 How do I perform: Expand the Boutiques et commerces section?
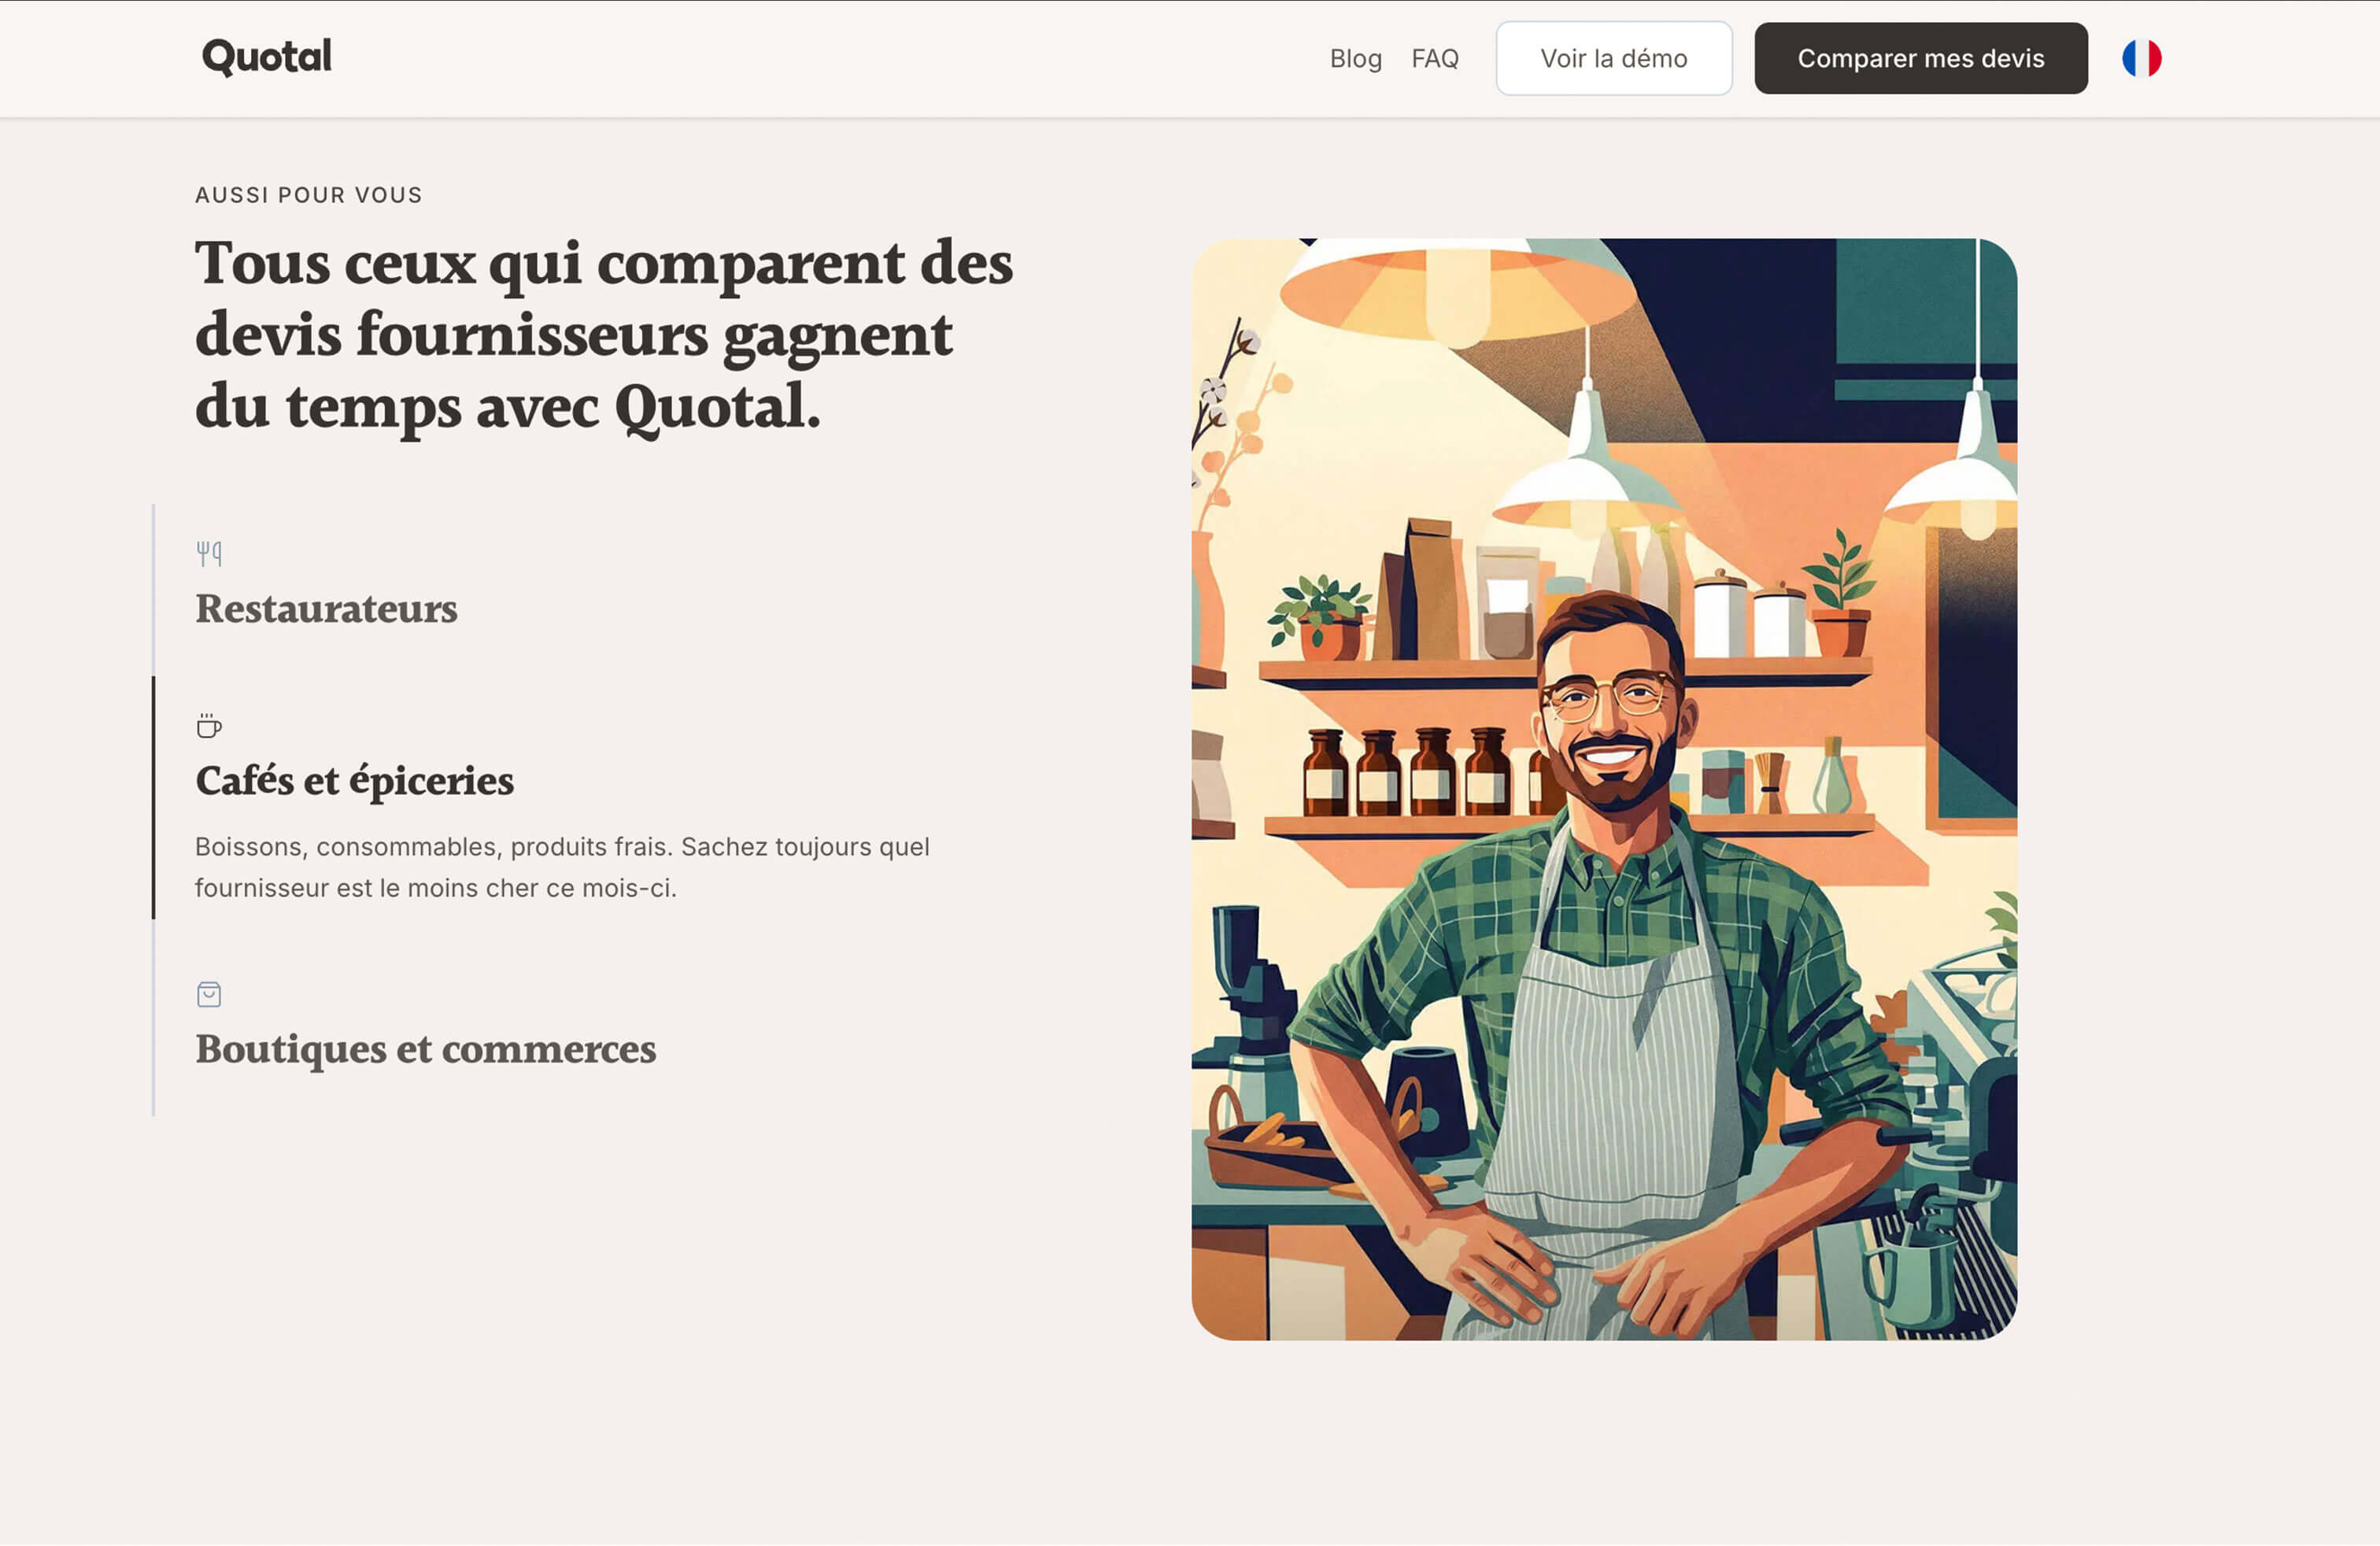click(425, 1049)
